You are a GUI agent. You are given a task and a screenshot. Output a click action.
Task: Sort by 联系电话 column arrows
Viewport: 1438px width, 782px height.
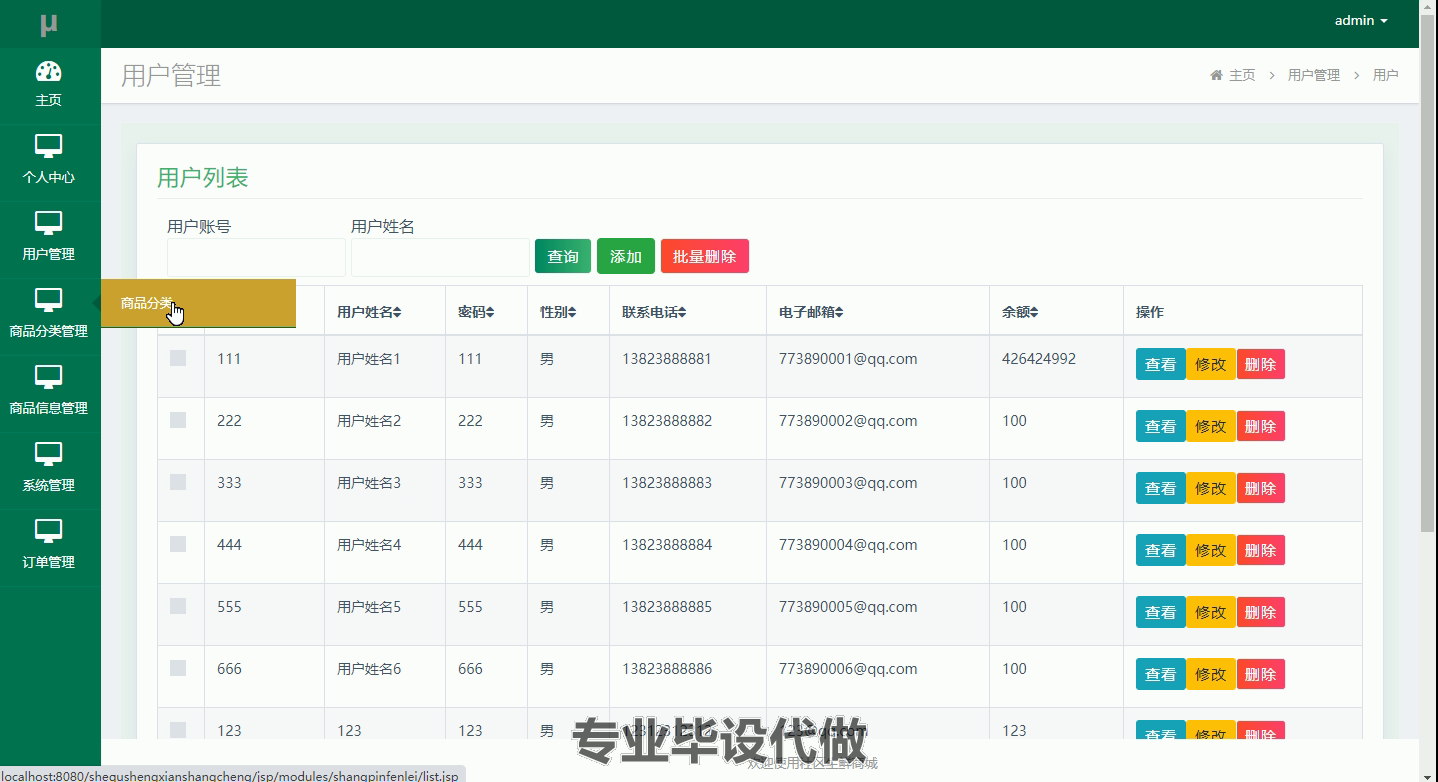tap(682, 312)
